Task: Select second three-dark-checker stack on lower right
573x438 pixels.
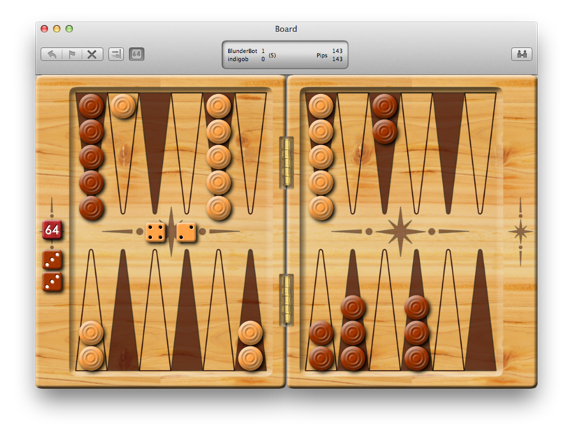Action: tap(416, 333)
